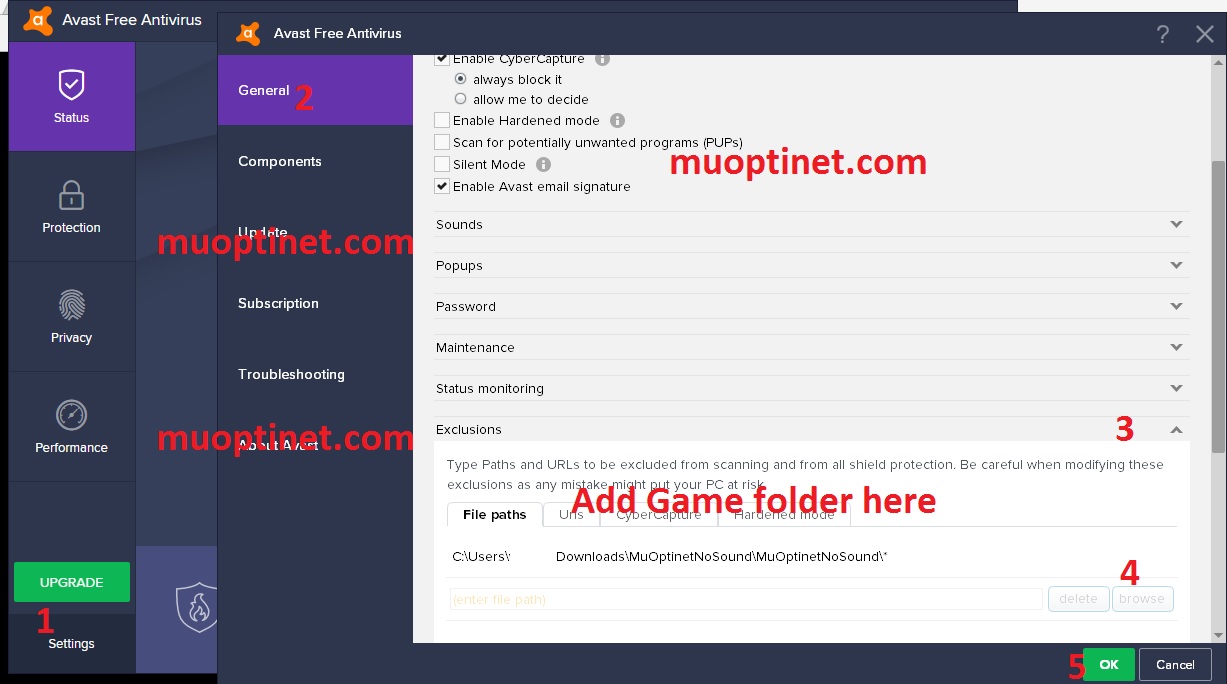Open Performance gauge icon
The image size is (1227, 684).
point(71,415)
